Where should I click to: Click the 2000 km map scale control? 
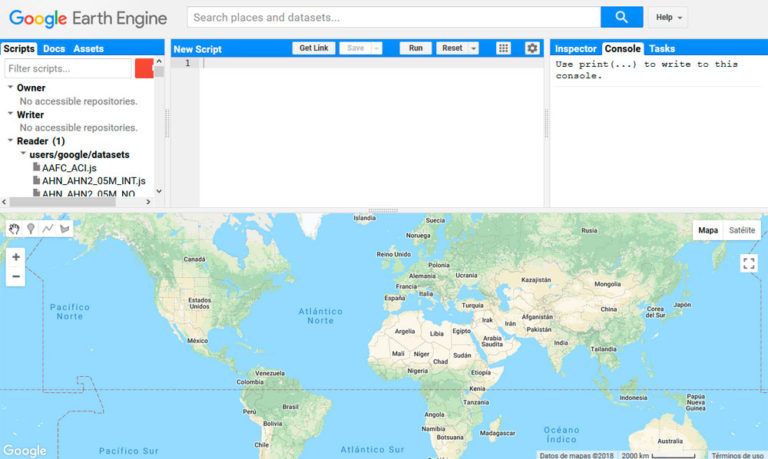tap(658, 456)
